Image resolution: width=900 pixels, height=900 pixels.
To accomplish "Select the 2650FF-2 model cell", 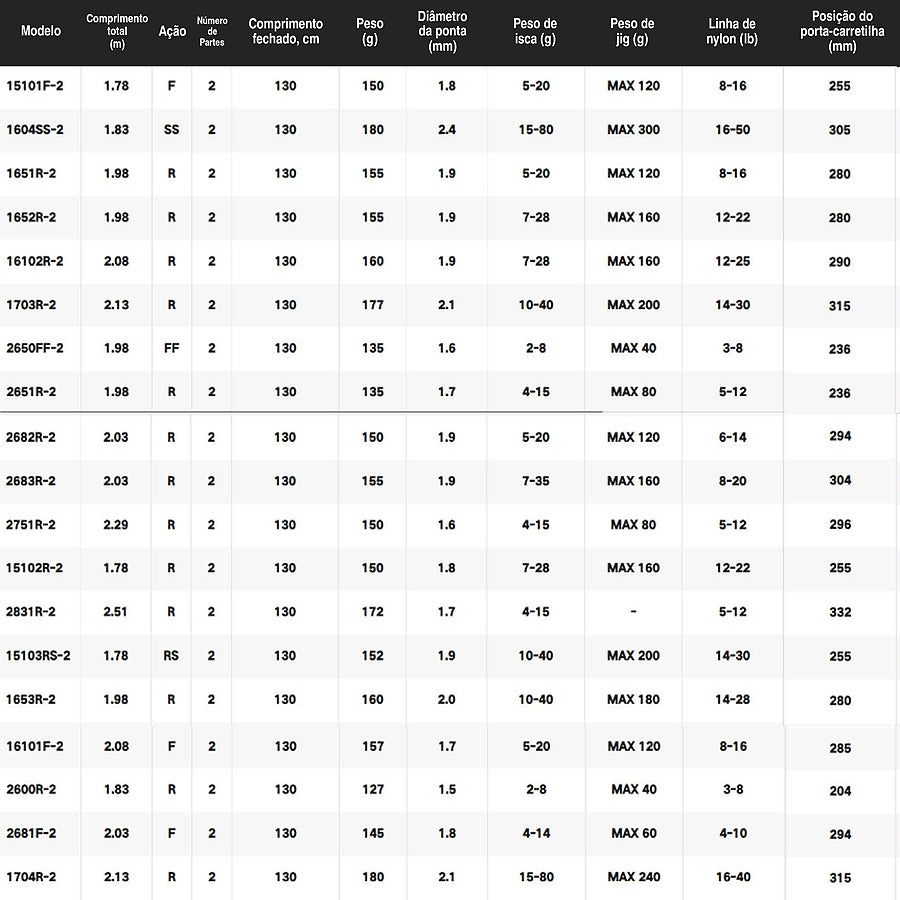I will pyautogui.click(x=35, y=348).
